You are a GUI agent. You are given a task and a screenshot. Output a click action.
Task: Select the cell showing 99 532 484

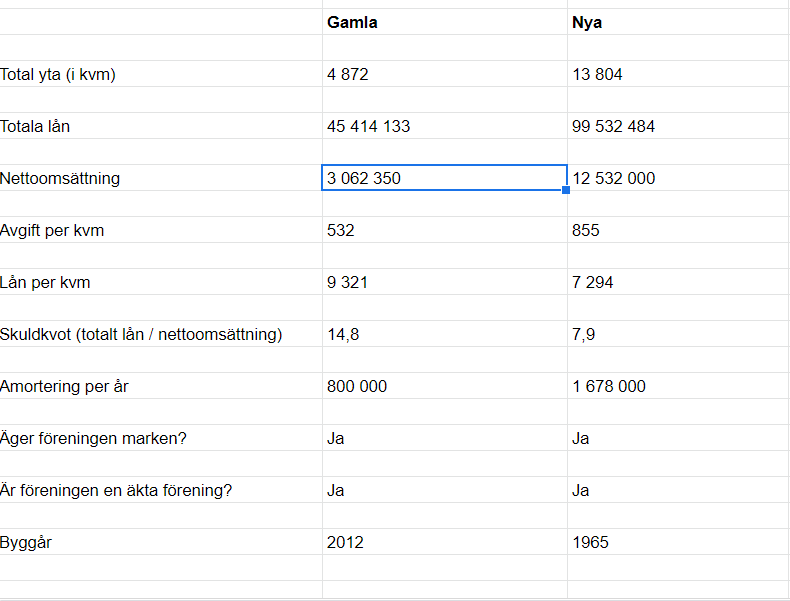[678, 126]
